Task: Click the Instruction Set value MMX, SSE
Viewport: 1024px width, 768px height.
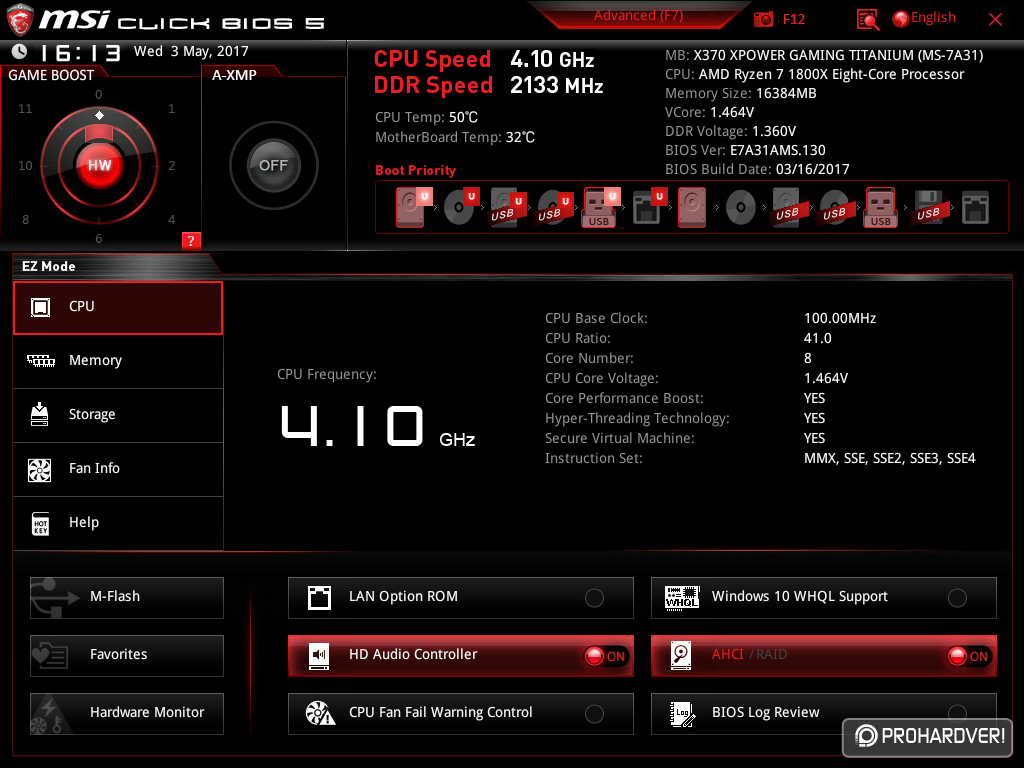Action: (889, 458)
